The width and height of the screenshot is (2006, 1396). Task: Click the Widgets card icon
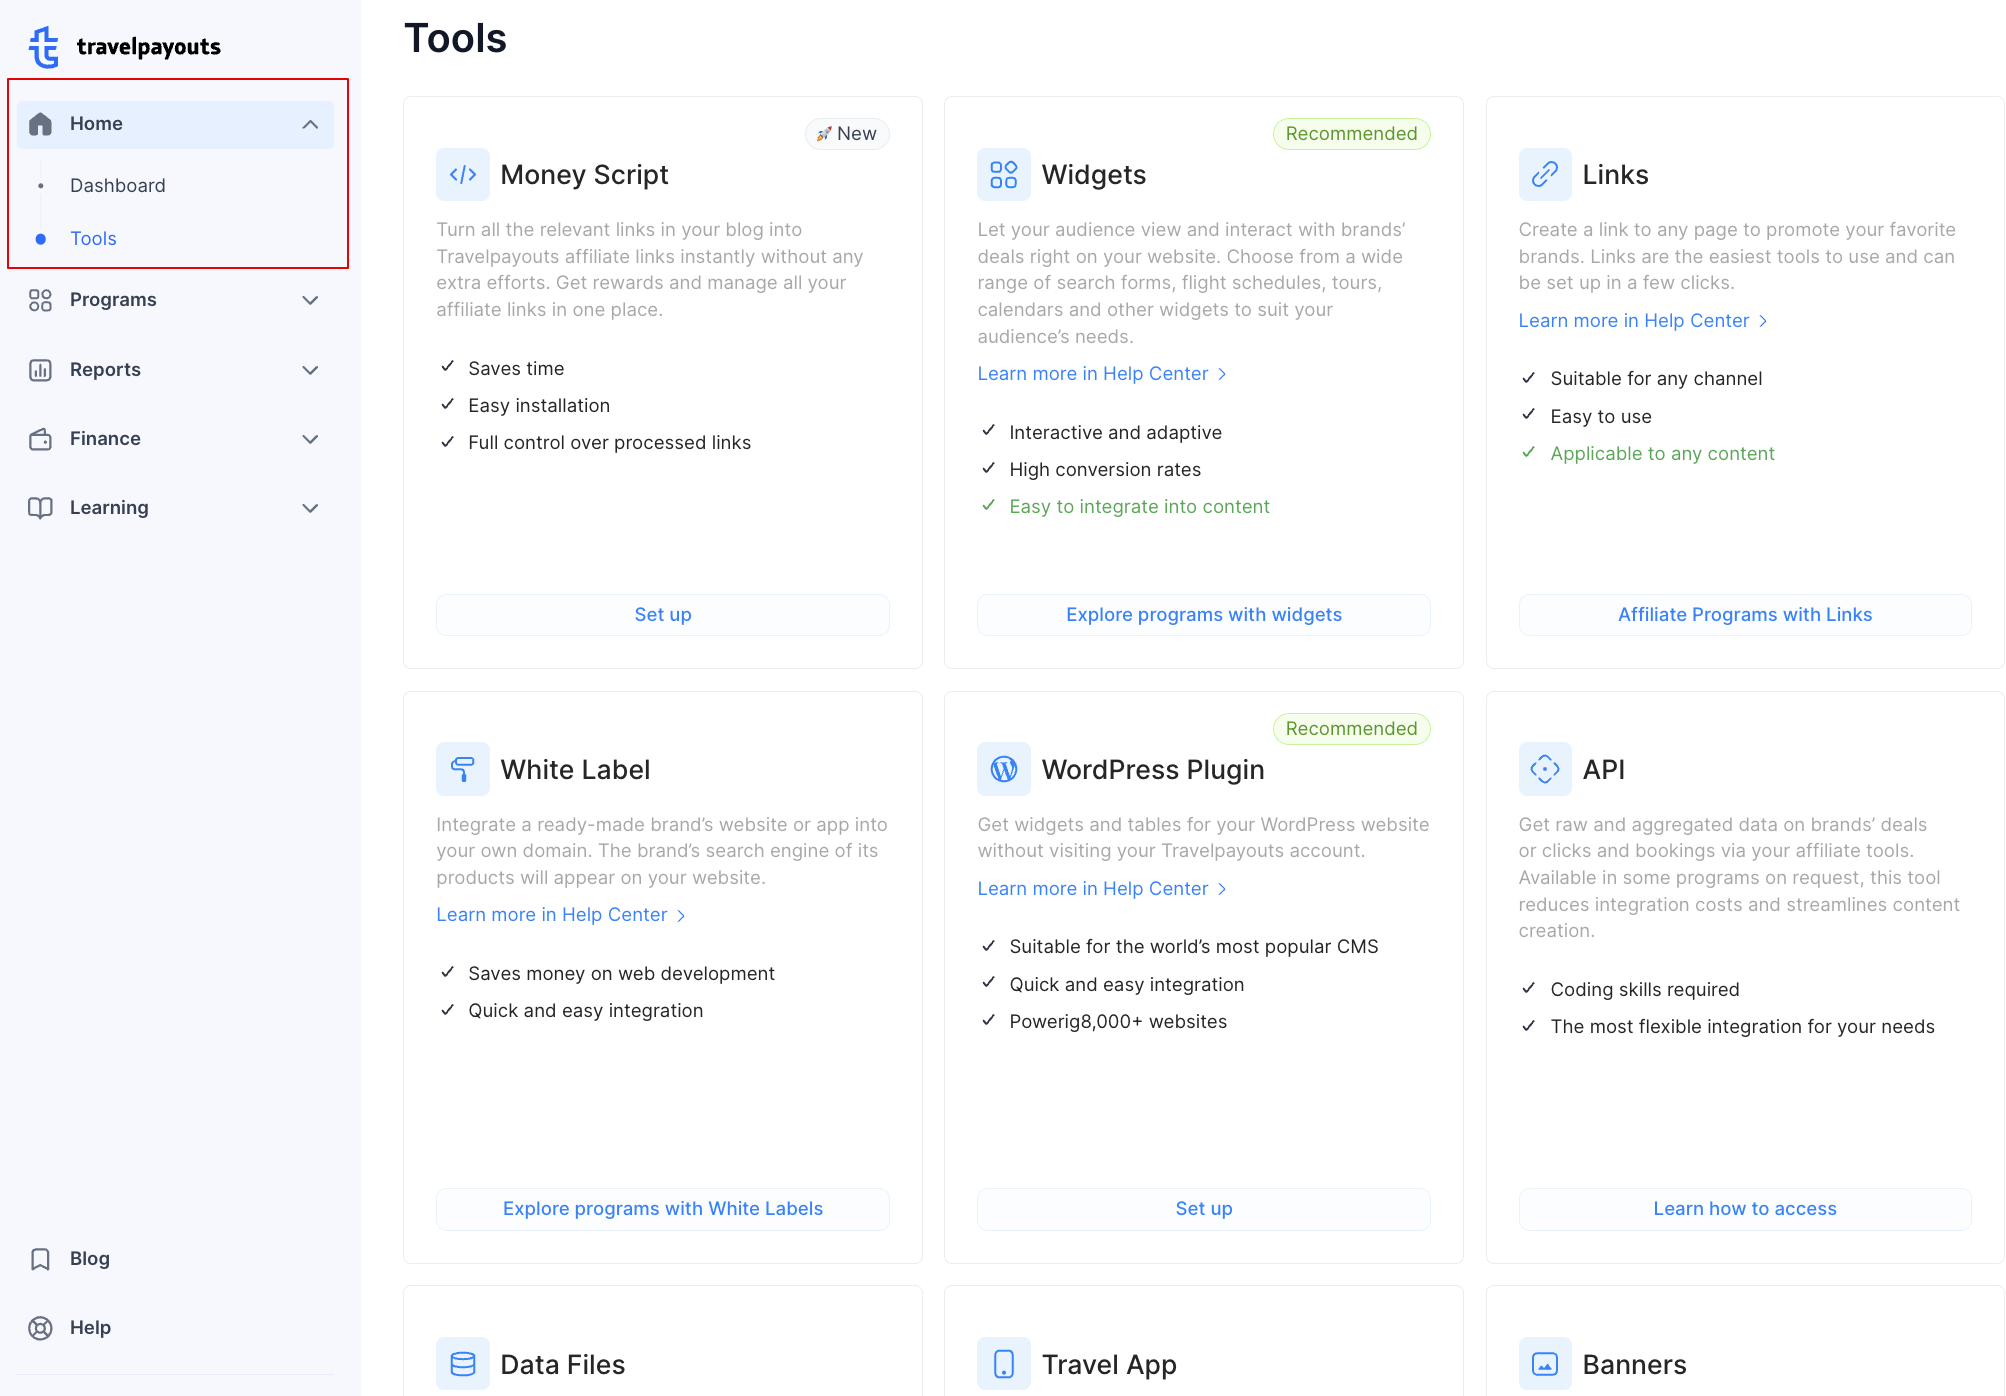(x=1004, y=175)
